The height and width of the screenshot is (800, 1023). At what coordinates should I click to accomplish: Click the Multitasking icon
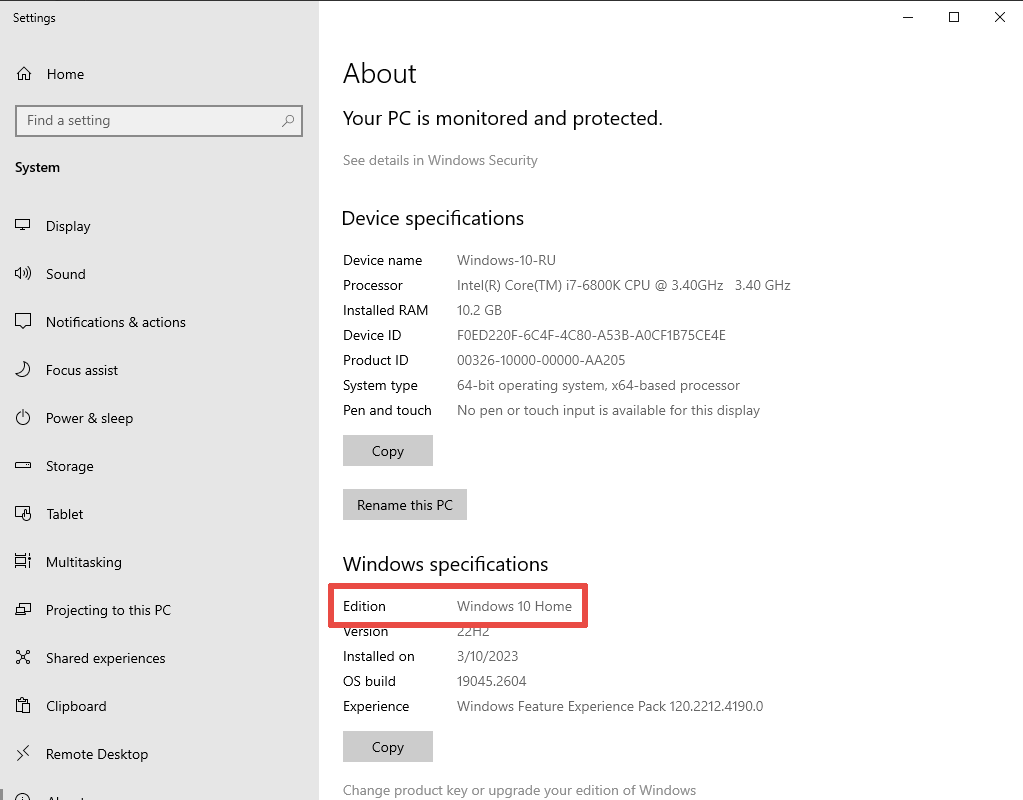click(23, 561)
